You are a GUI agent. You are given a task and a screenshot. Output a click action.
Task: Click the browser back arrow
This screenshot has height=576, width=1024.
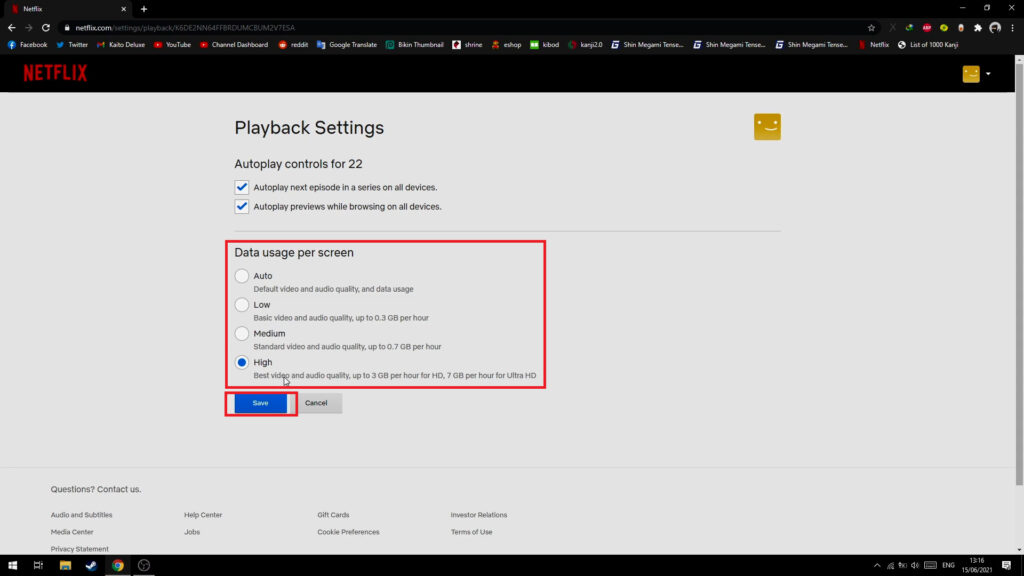[x=11, y=28]
